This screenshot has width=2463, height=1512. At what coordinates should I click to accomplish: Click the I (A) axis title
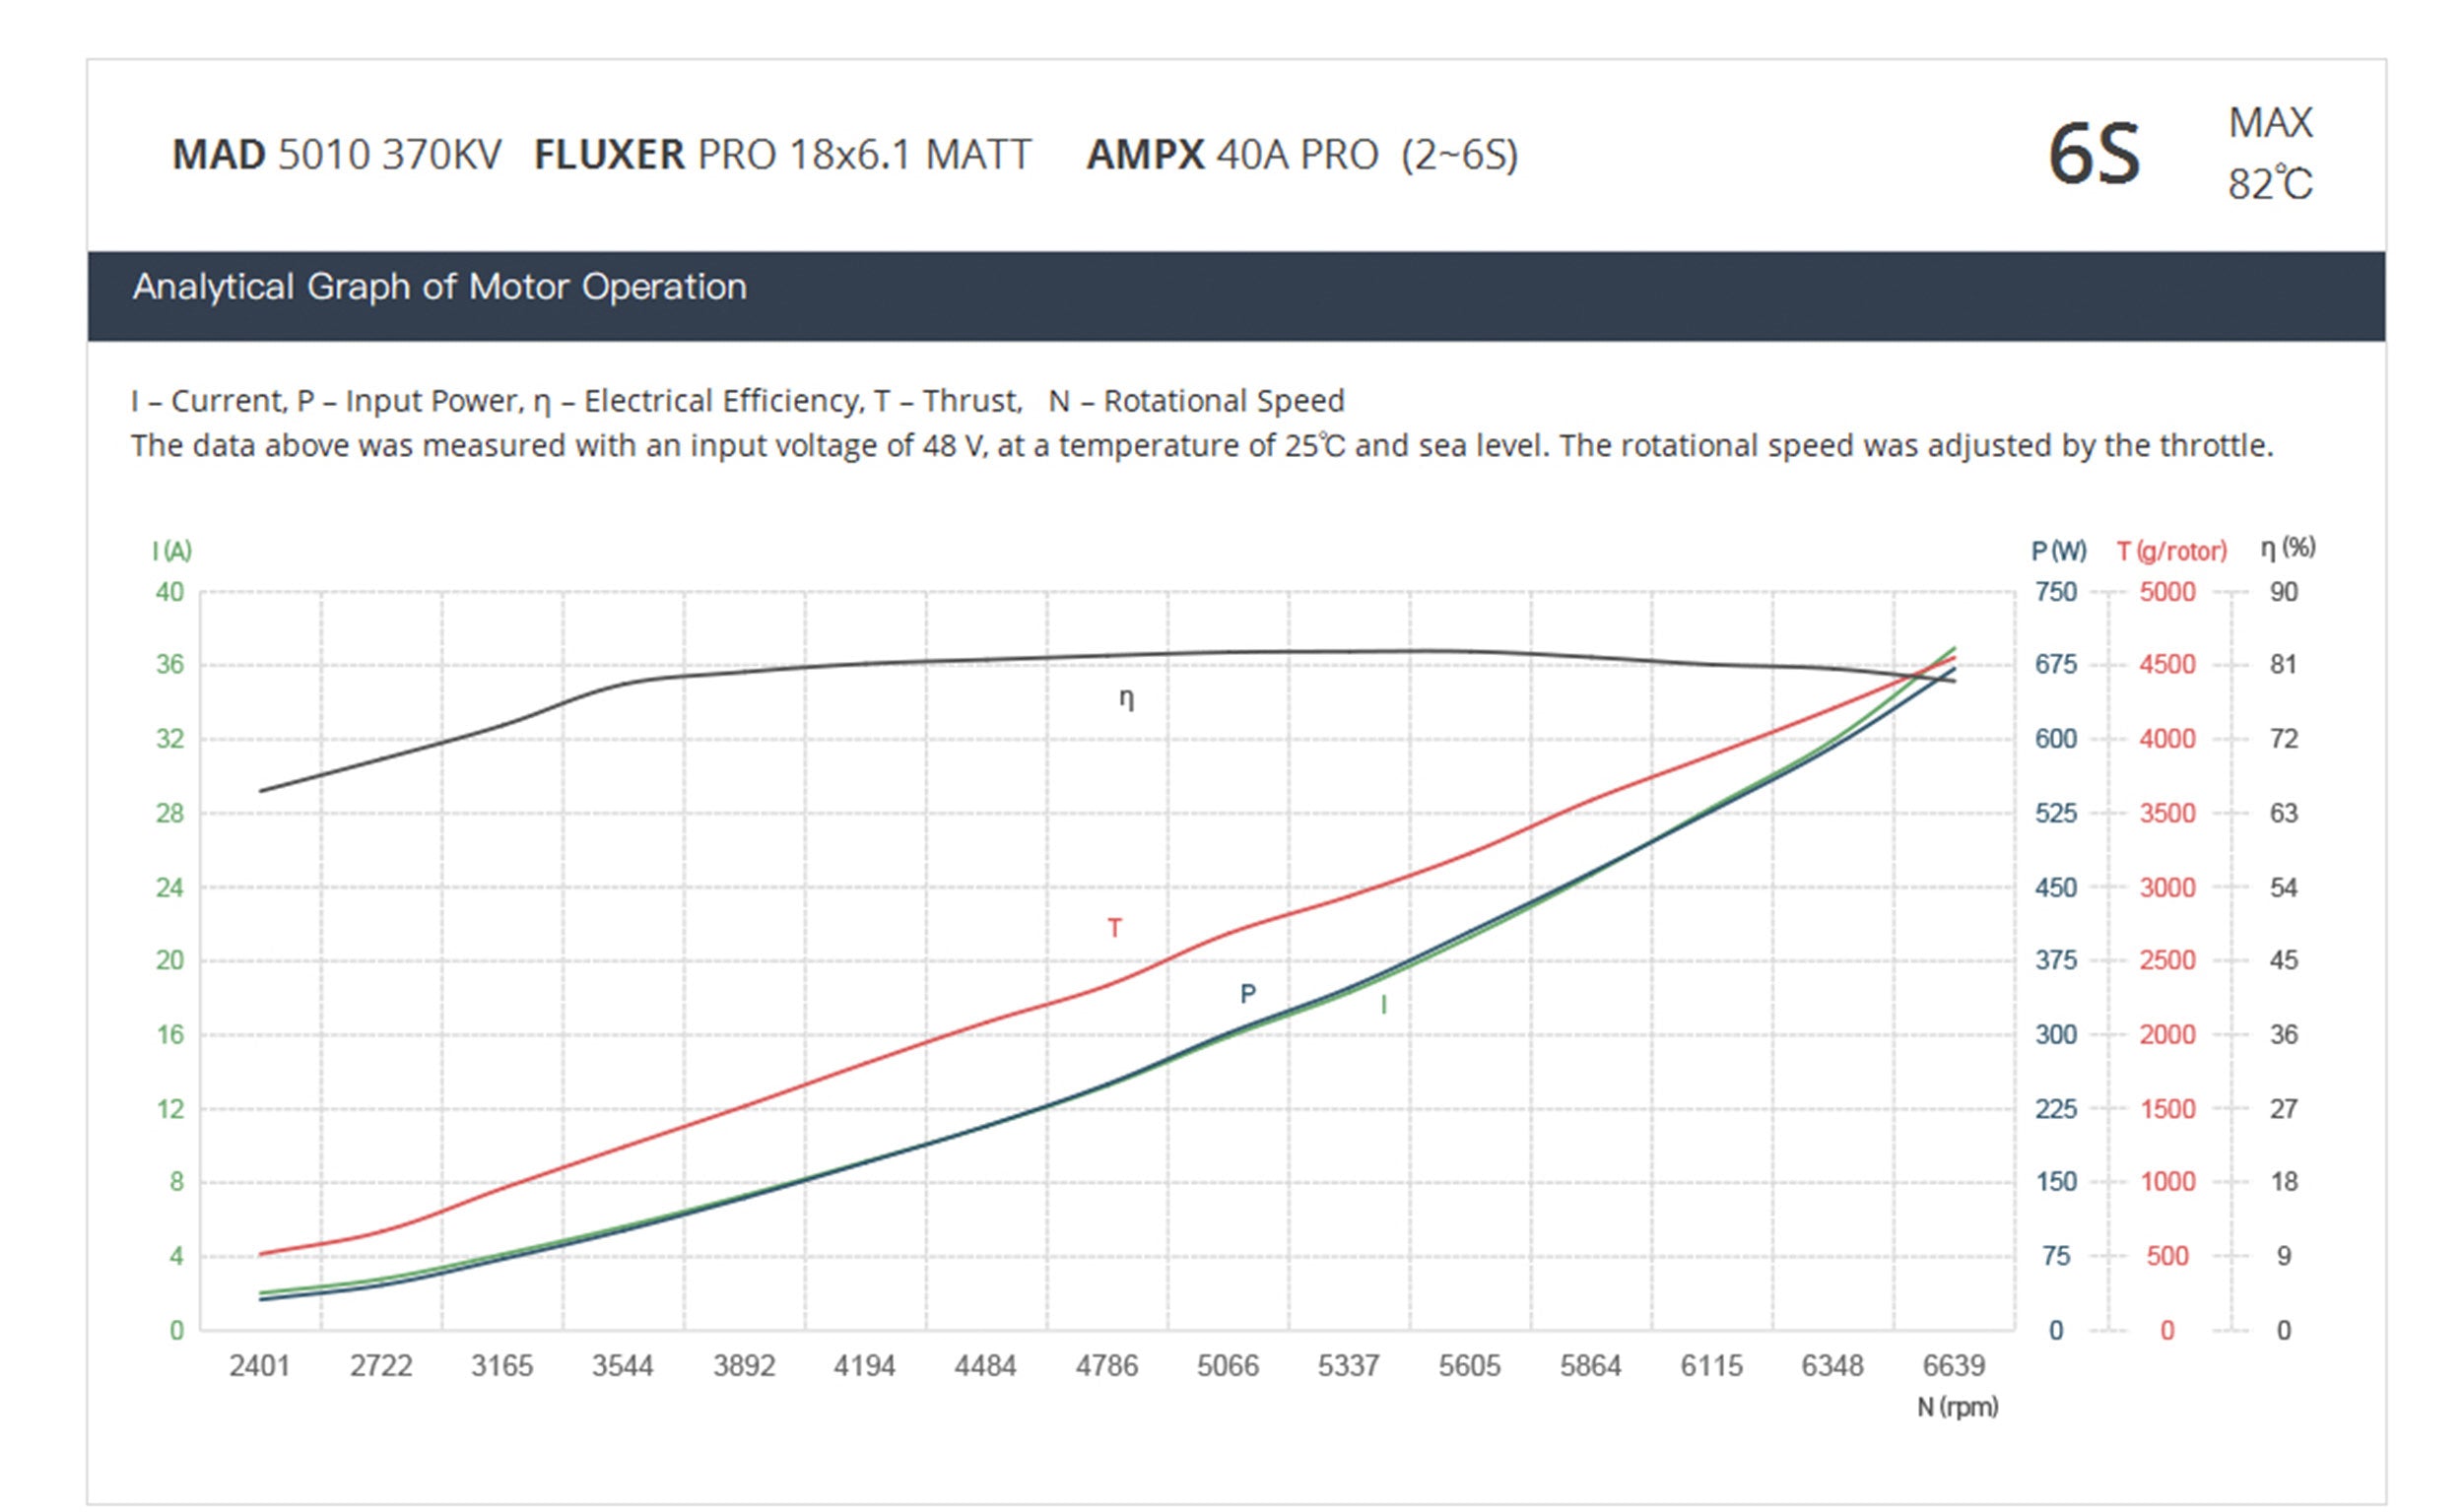(172, 551)
